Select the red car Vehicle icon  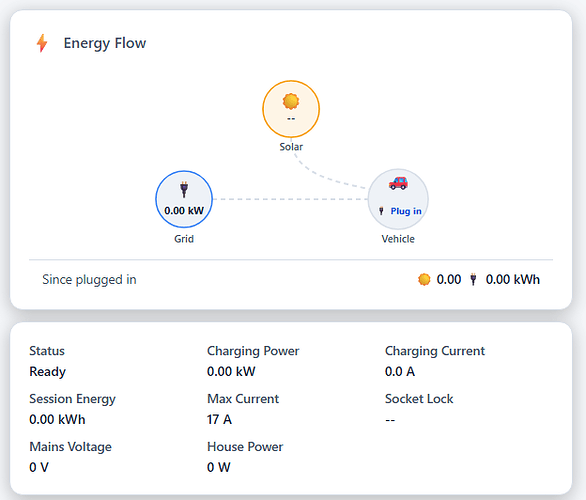pyautogui.click(x=398, y=183)
